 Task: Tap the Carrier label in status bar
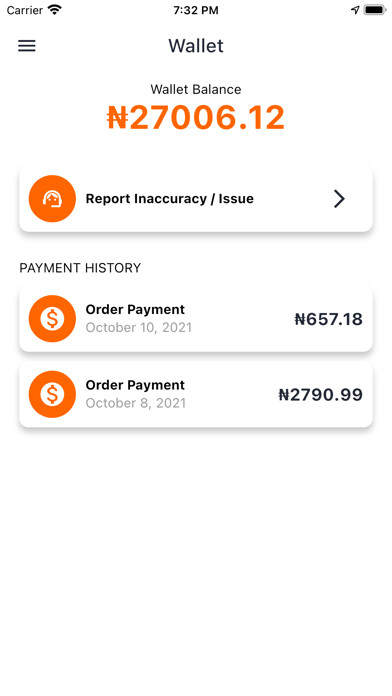(25, 10)
